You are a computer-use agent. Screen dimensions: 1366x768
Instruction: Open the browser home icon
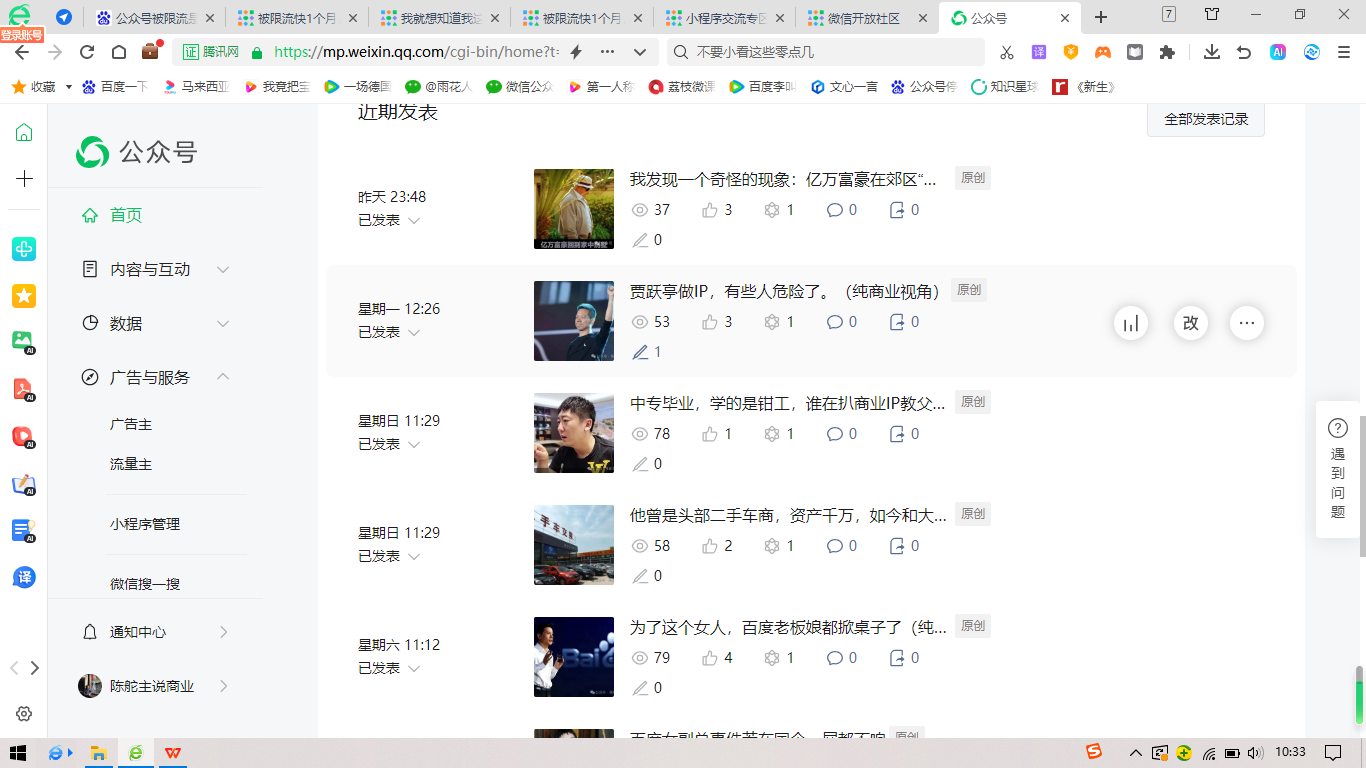pos(119,52)
